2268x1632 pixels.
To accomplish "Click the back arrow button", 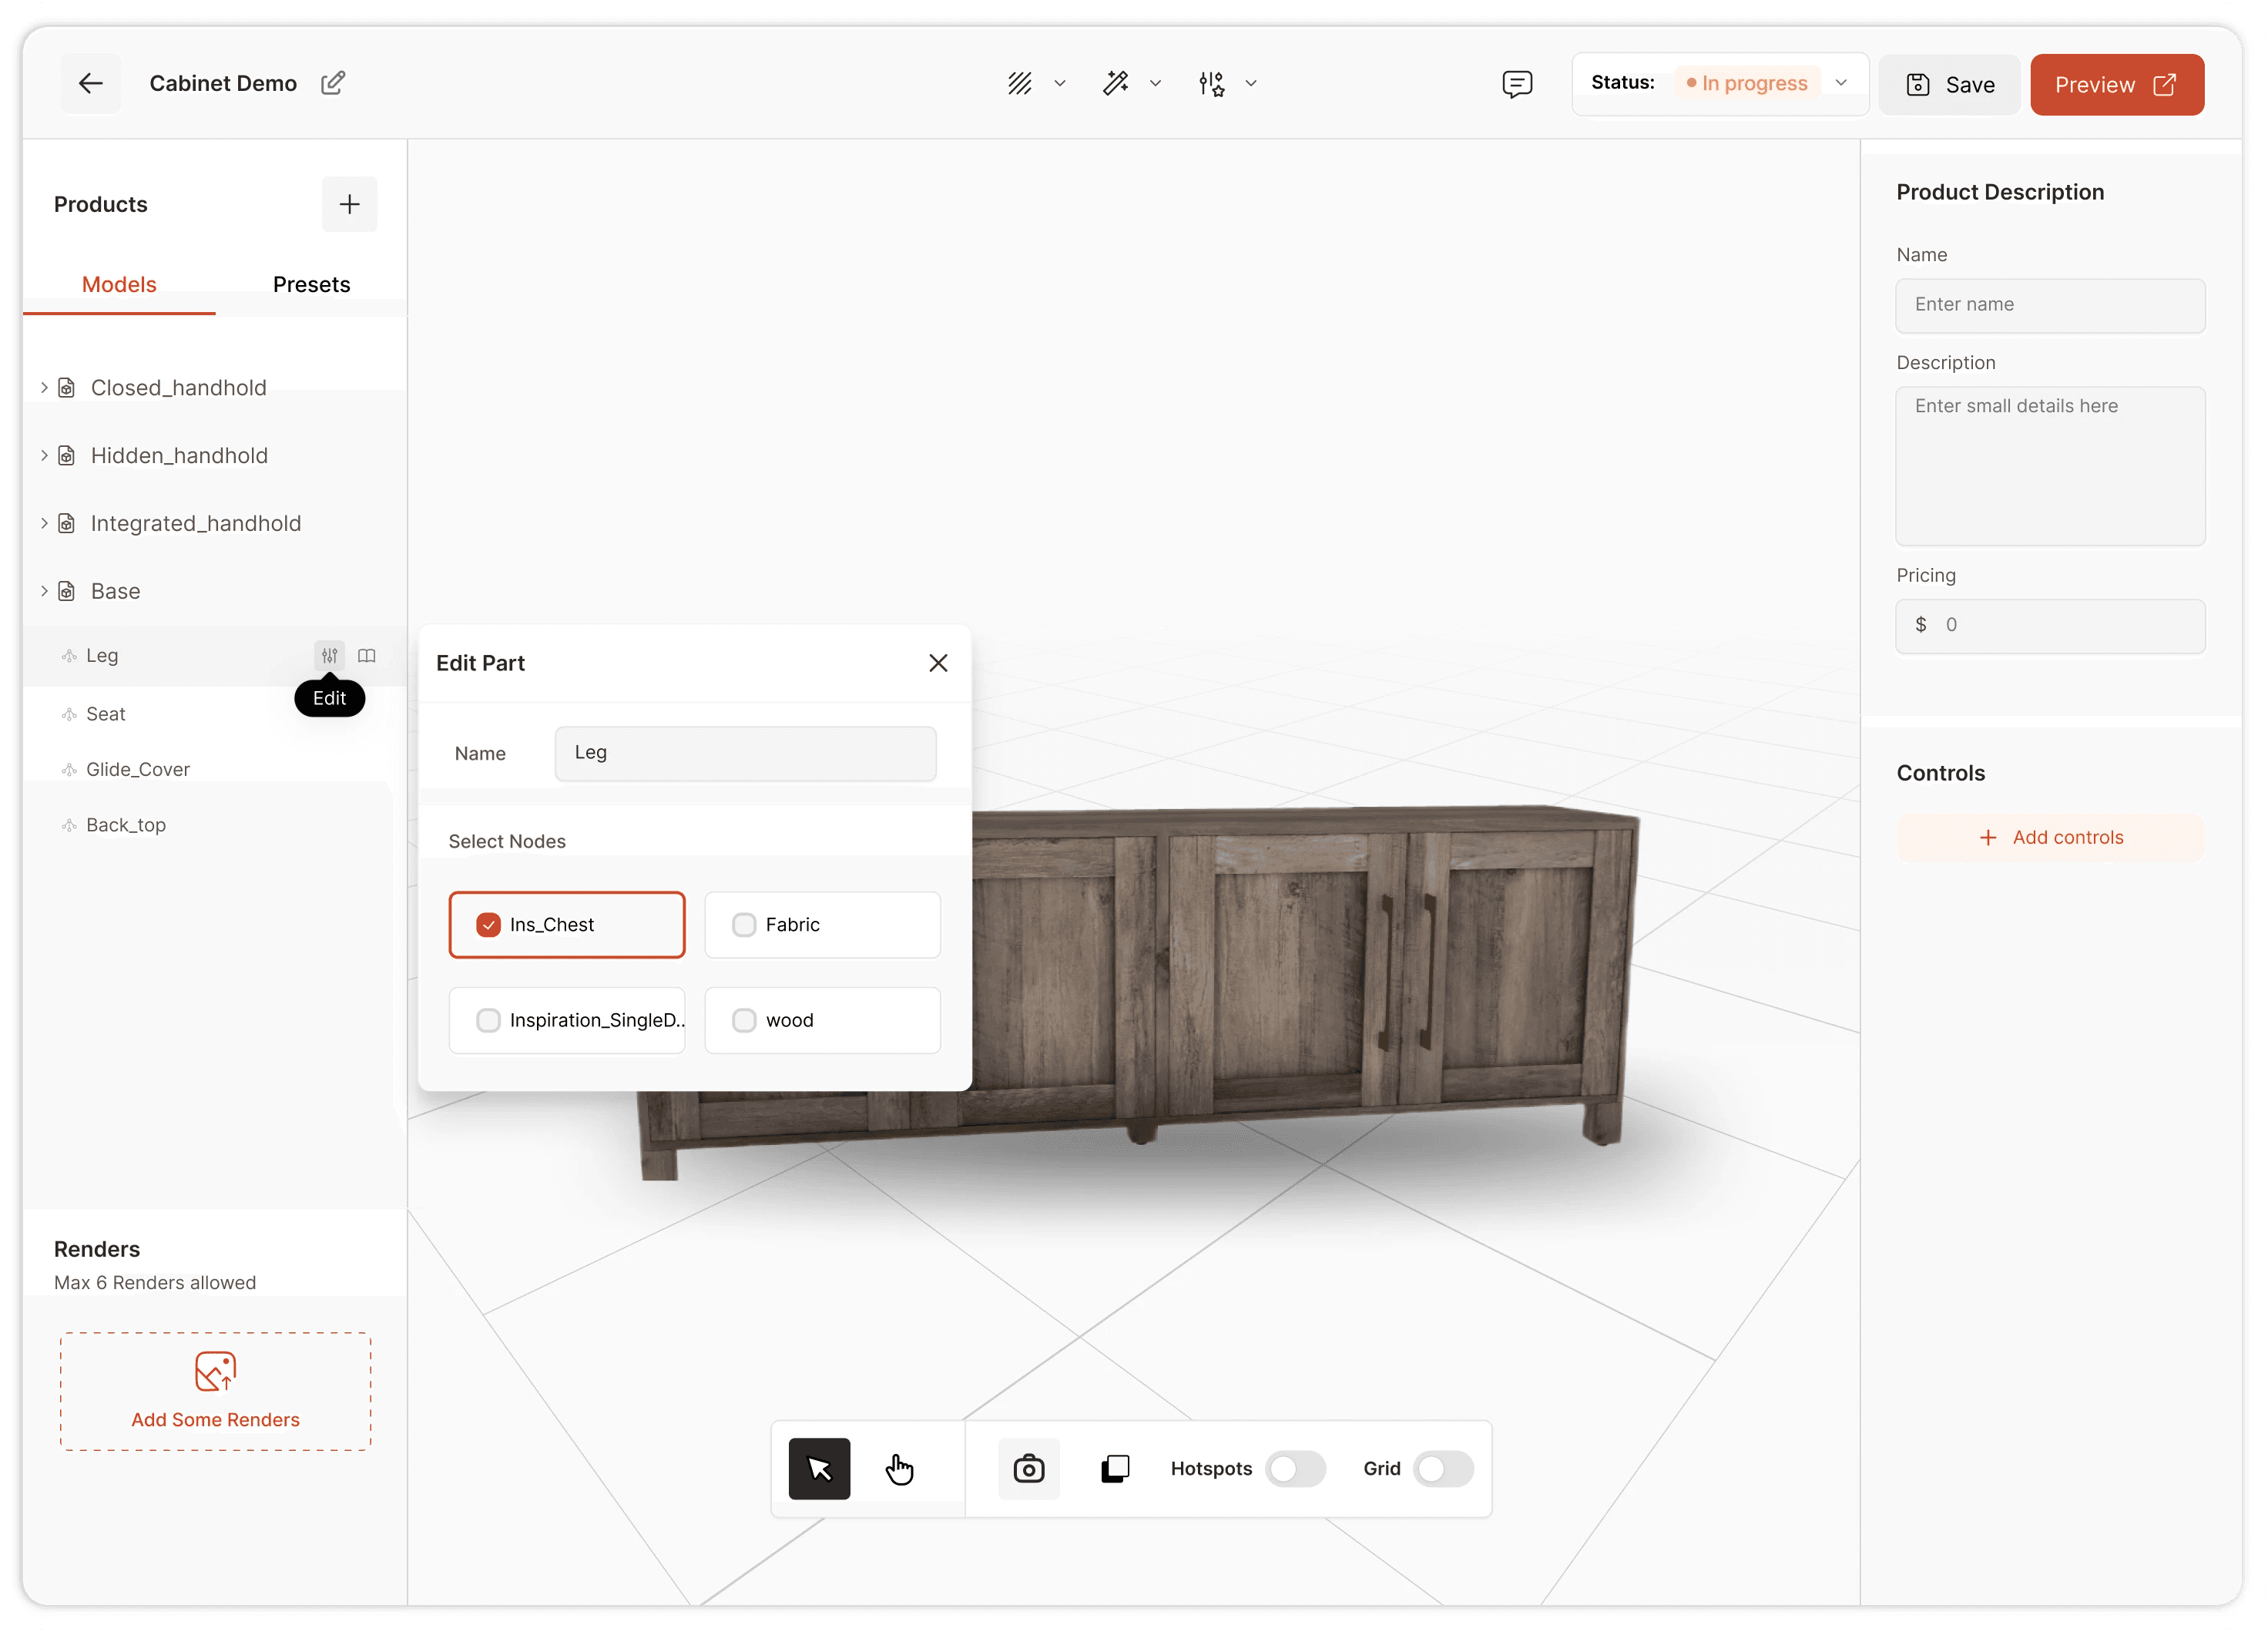I will pyautogui.click(x=91, y=84).
